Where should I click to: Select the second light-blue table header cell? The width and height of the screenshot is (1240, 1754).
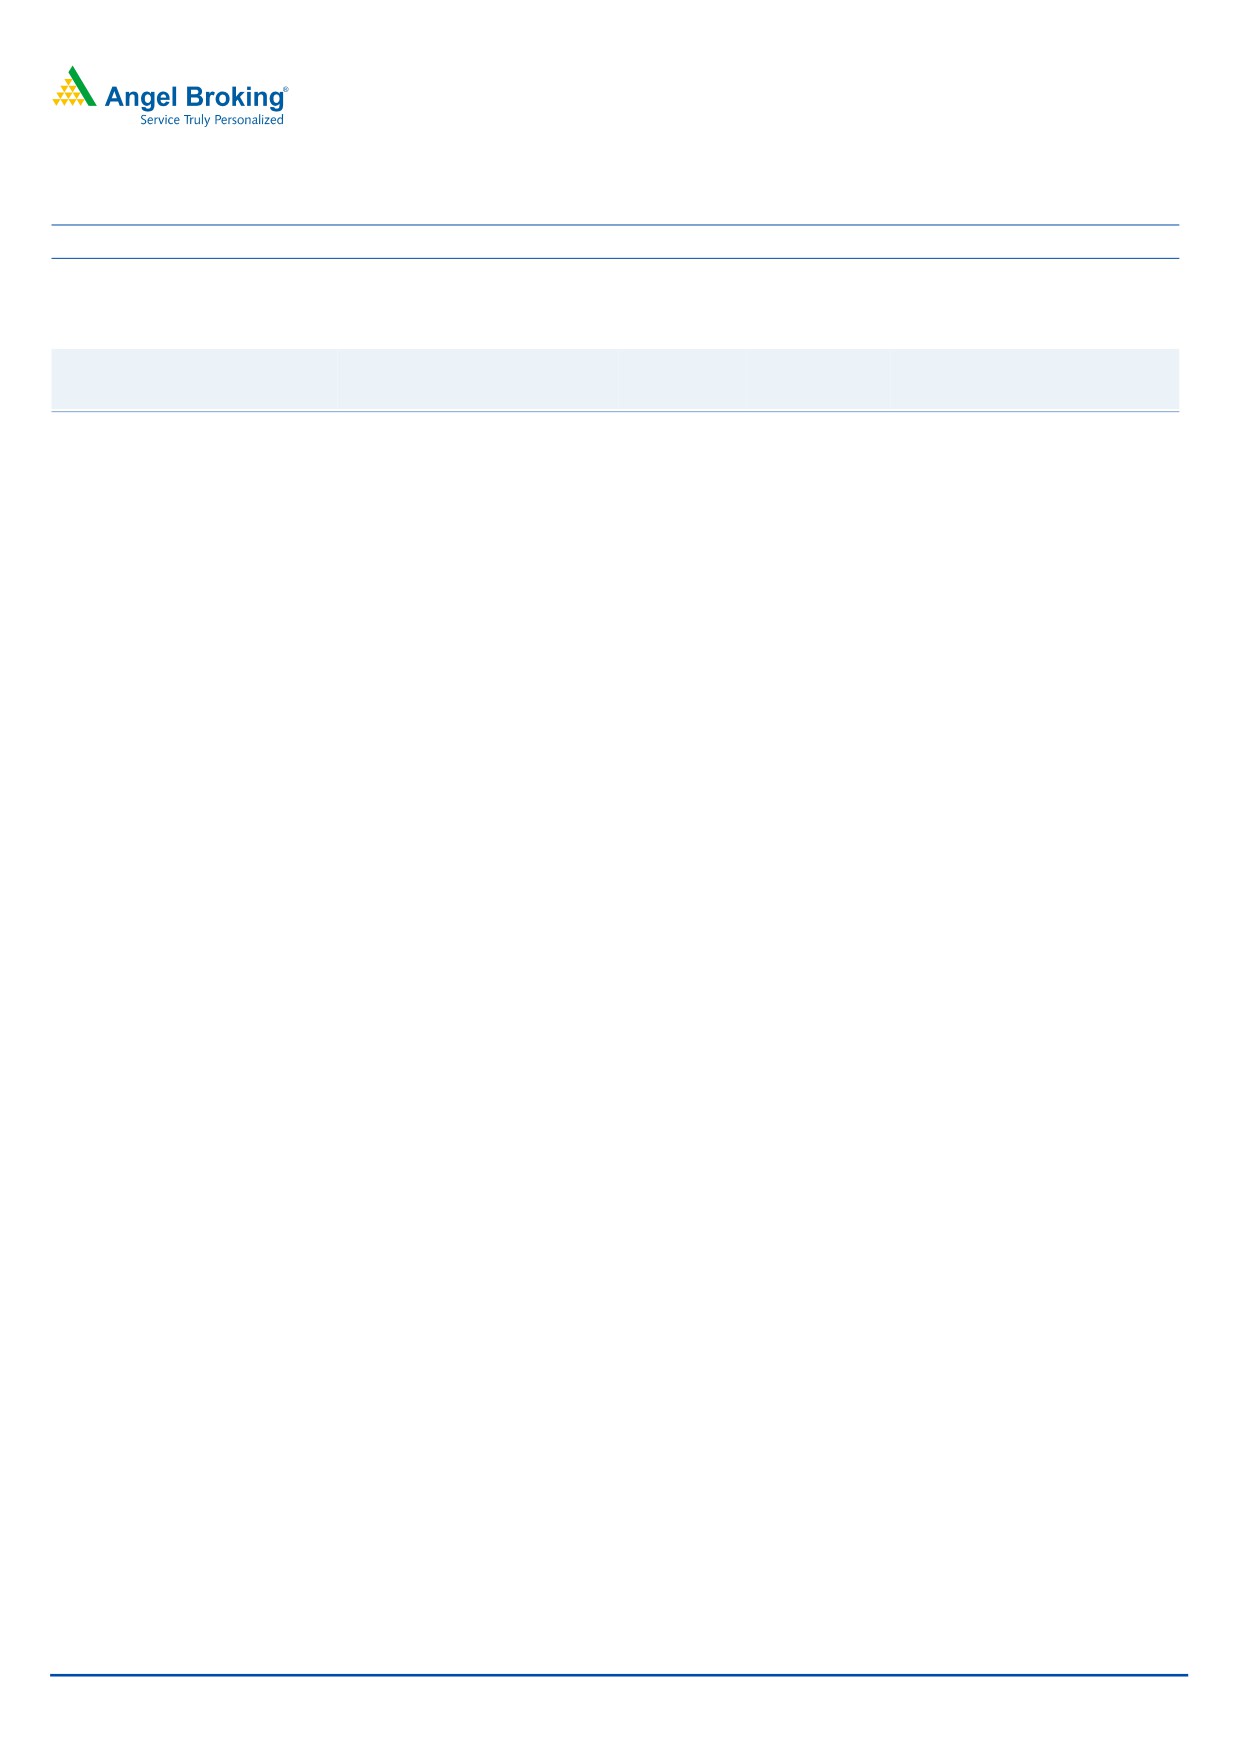478,379
